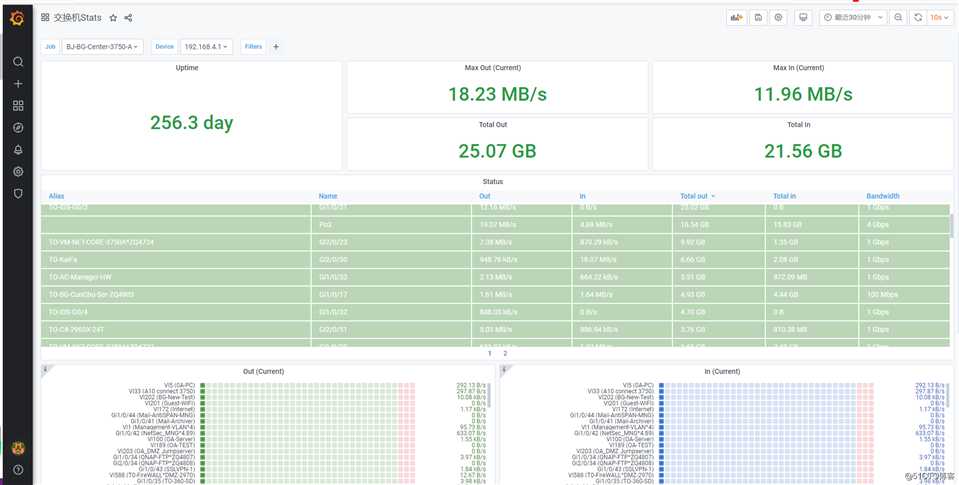The image size is (959, 485).
Task: Refresh the dashboard now
Action: coord(918,18)
